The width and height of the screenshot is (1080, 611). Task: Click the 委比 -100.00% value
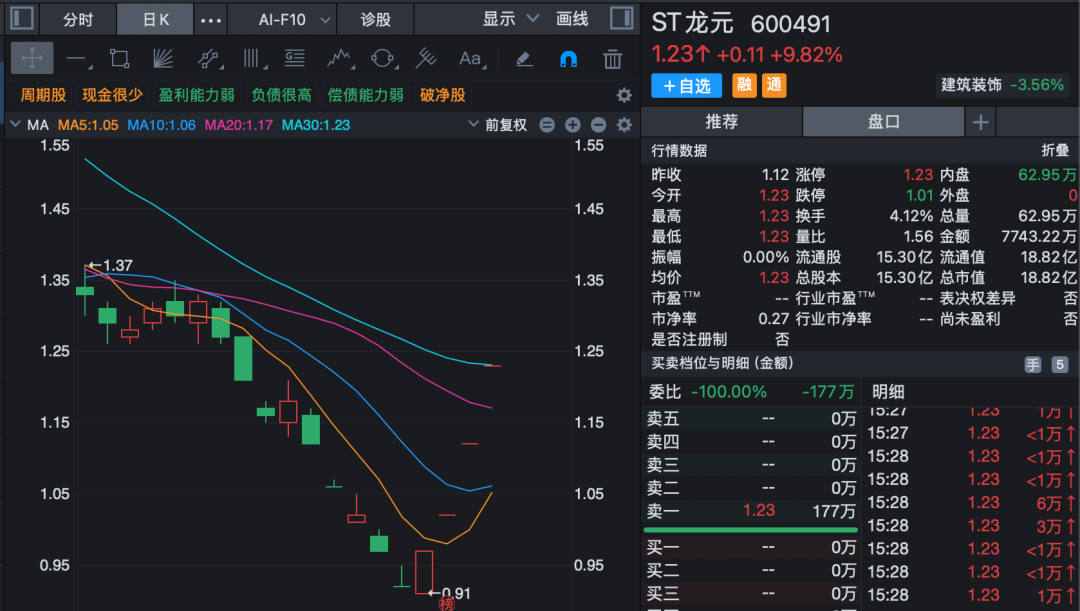pos(728,392)
